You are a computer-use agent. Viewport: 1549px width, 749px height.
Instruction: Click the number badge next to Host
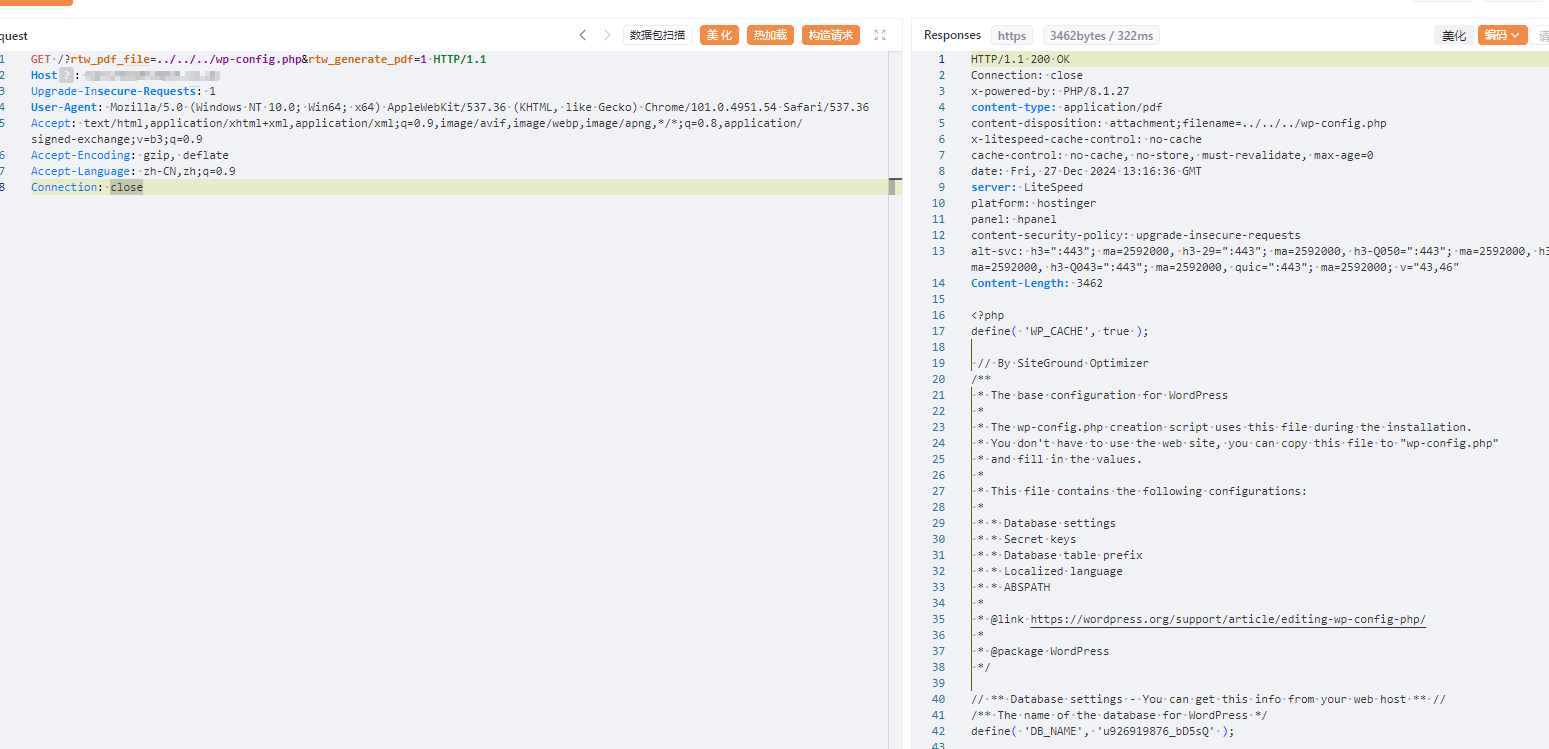(x=67, y=75)
